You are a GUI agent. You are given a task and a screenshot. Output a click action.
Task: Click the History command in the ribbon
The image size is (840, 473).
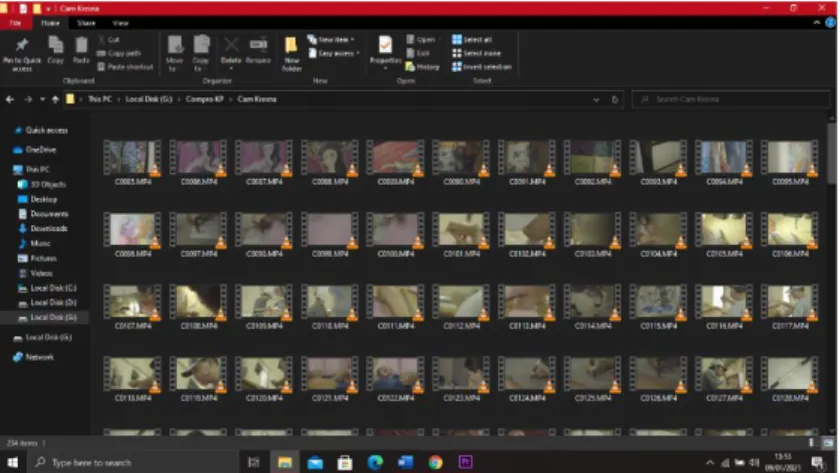click(422, 67)
